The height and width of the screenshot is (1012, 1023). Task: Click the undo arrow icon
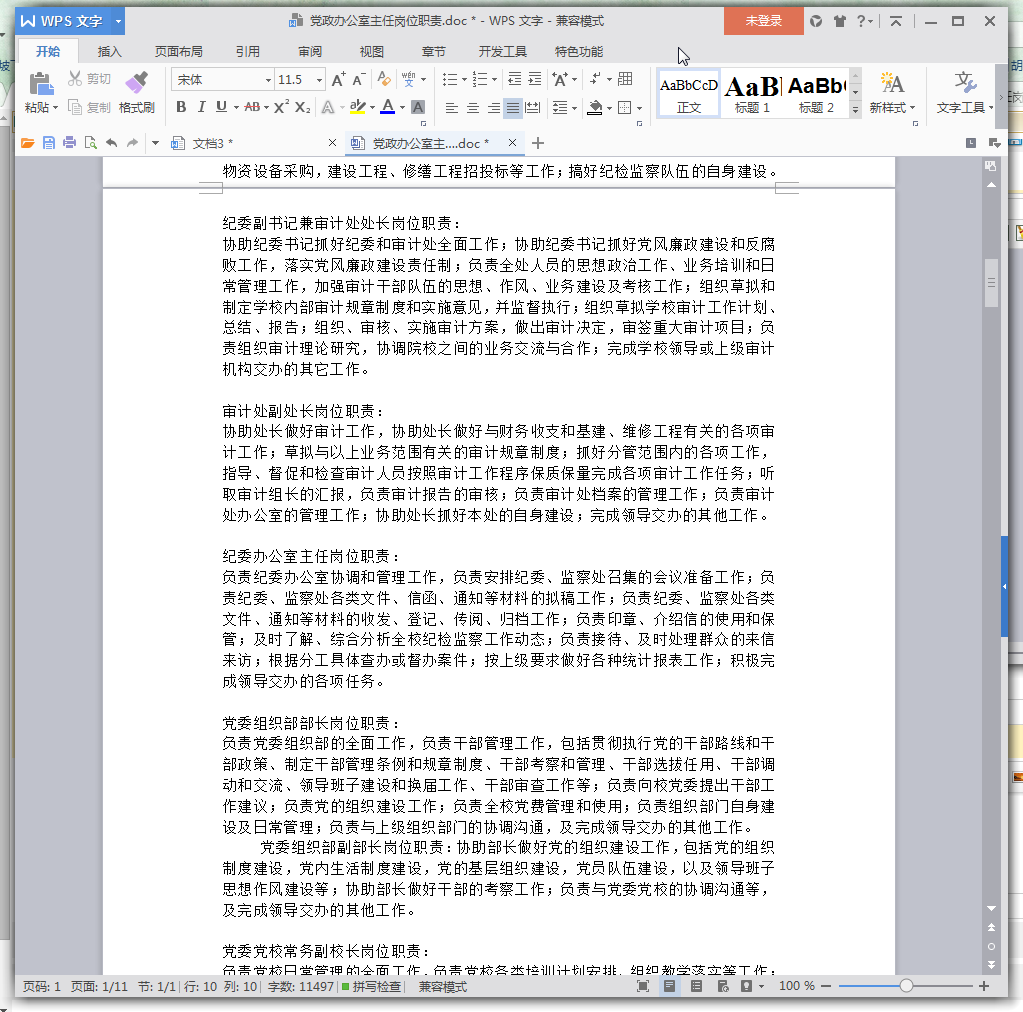[x=112, y=143]
